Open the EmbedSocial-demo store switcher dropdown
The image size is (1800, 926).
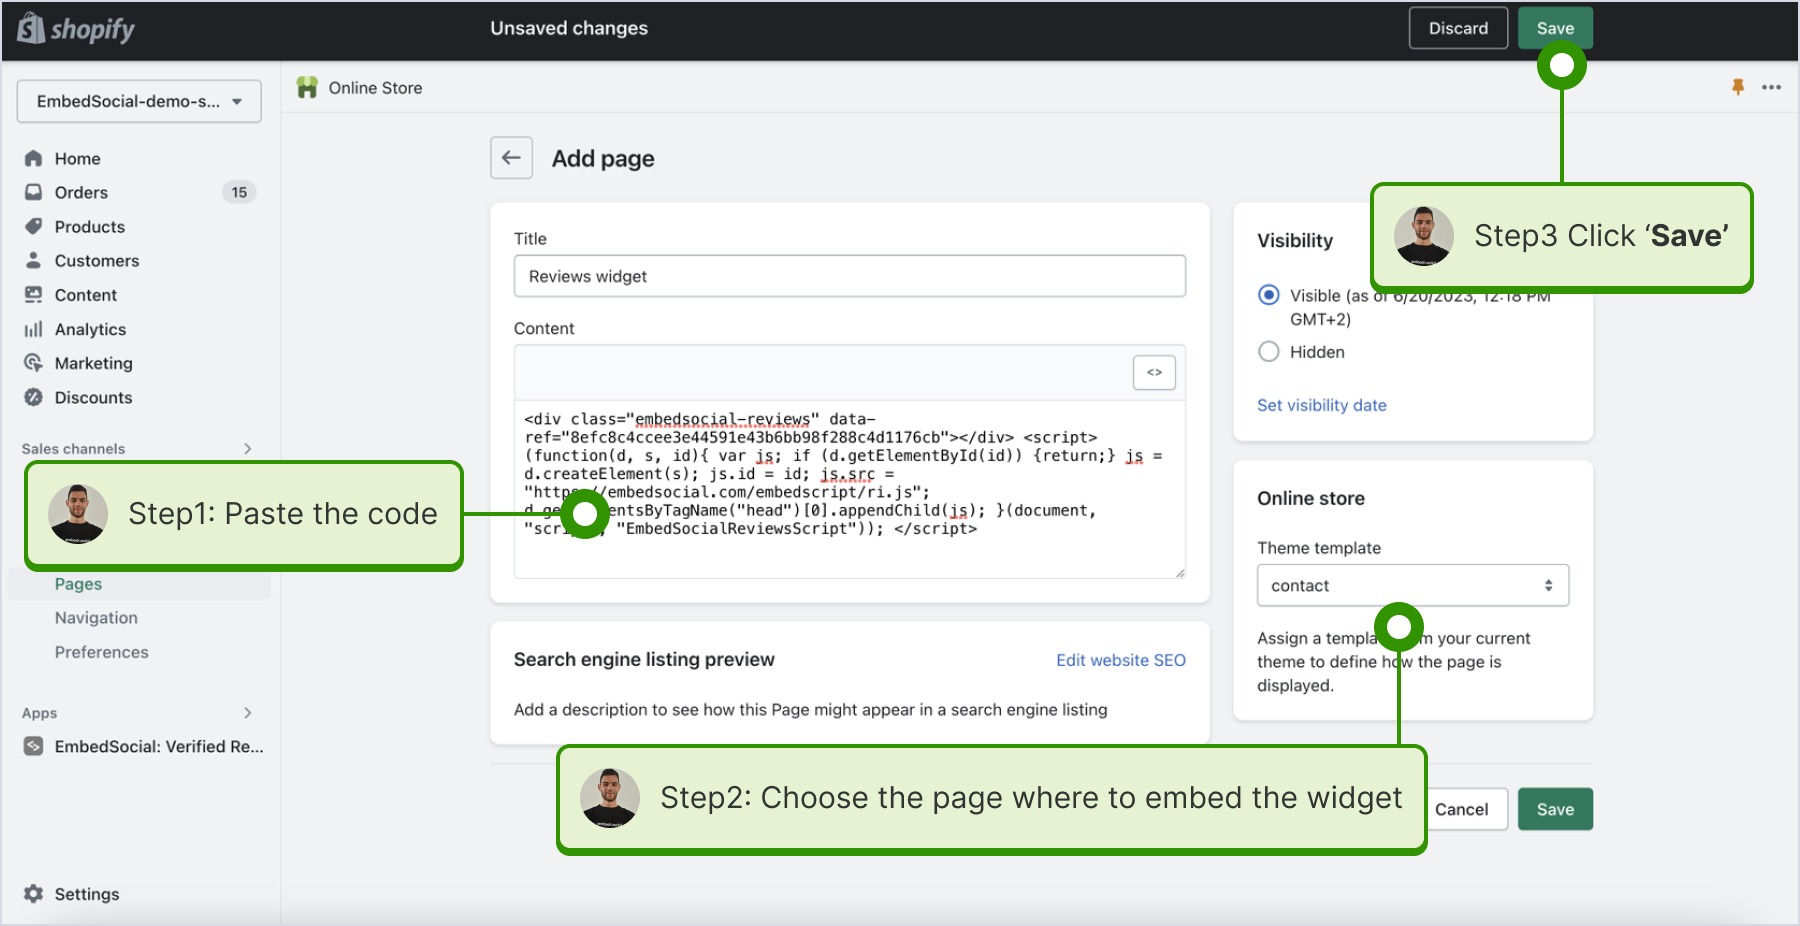point(139,101)
